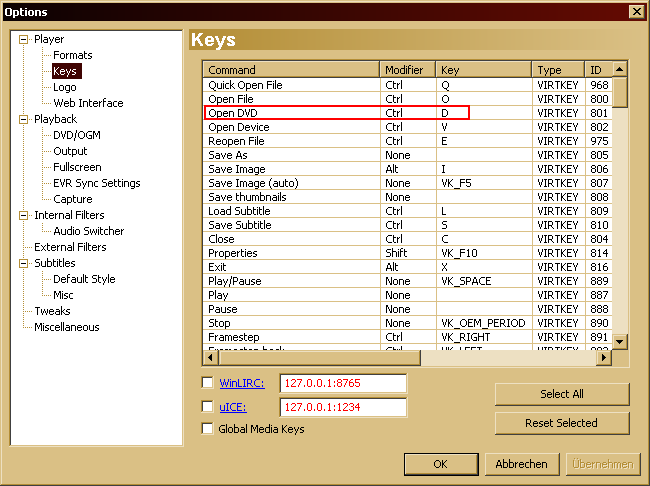
Task: Click the Select All button
Action: [x=561, y=394]
